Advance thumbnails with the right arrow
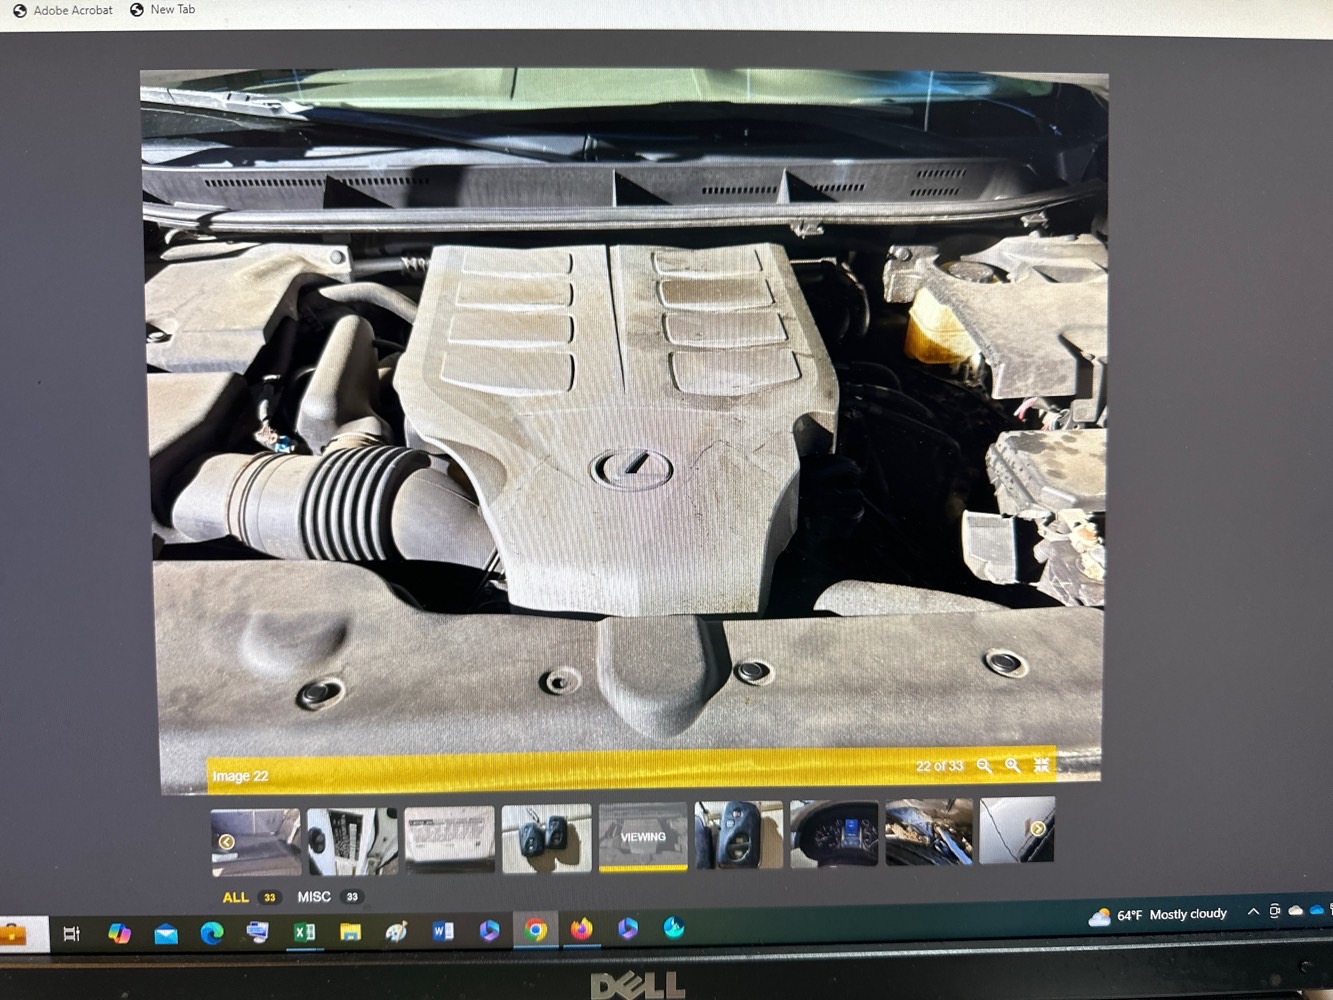1333x1000 pixels. pos(1038,828)
